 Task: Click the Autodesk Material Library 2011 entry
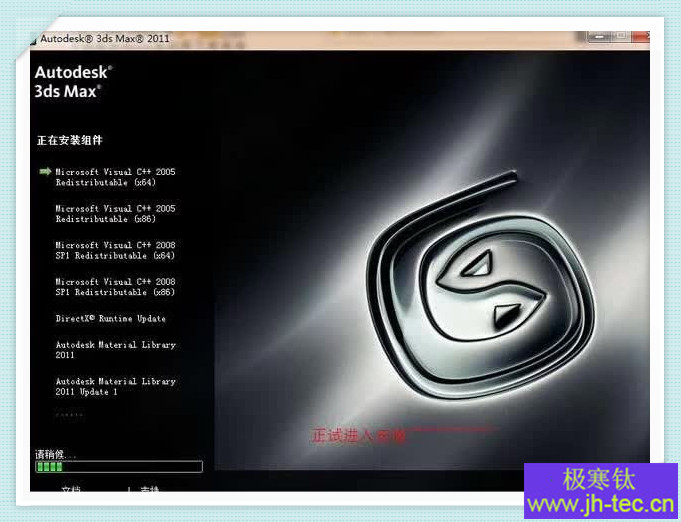116,350
